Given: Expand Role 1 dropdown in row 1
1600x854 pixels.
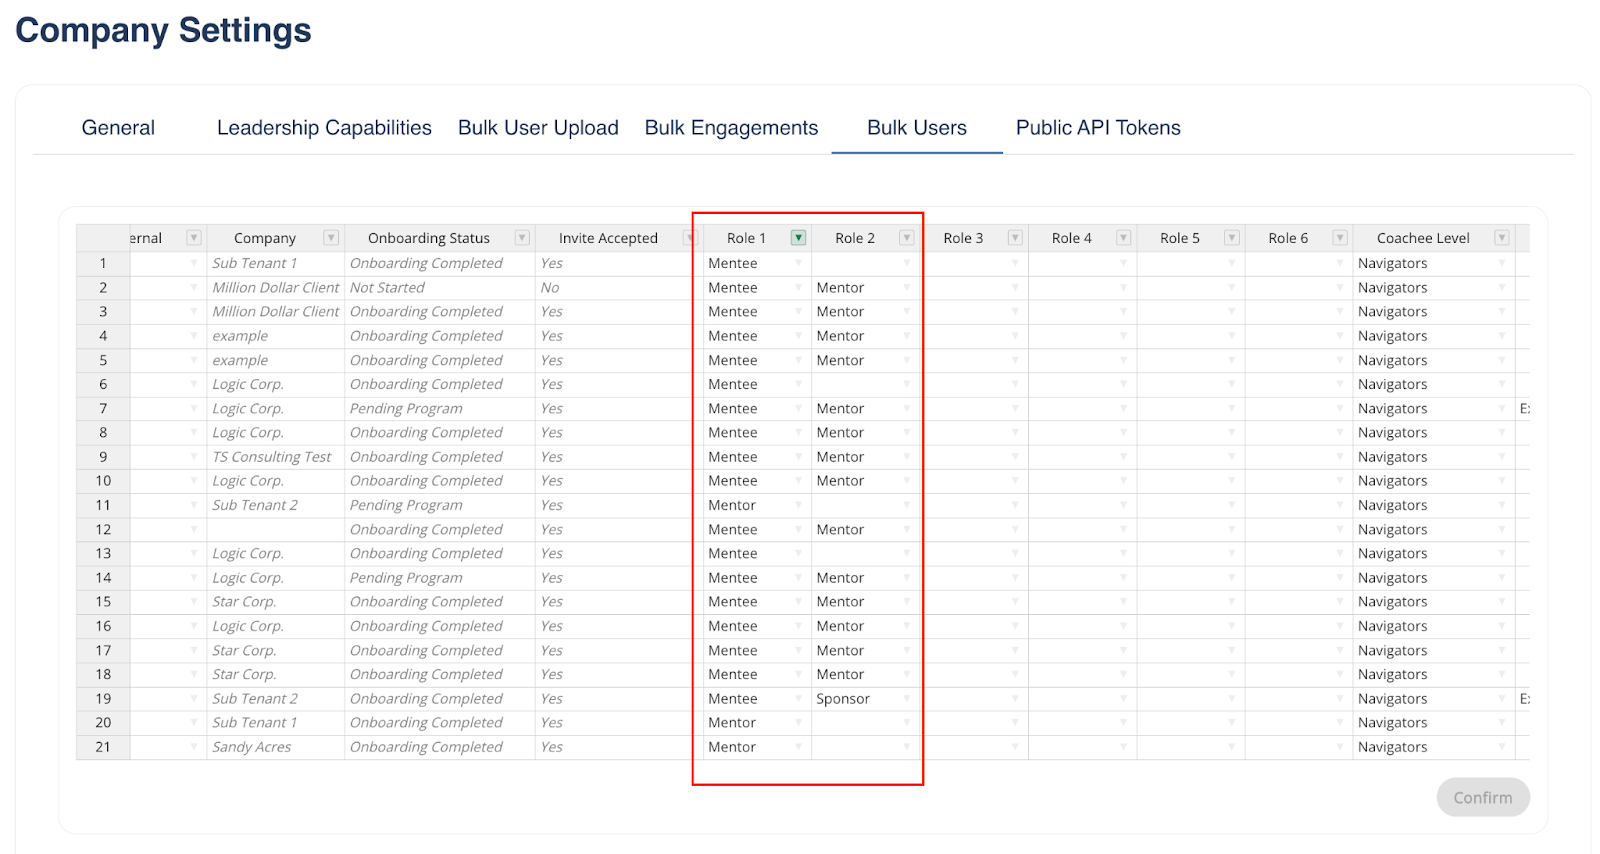Looking at the screenshot, I should [798, 263].
